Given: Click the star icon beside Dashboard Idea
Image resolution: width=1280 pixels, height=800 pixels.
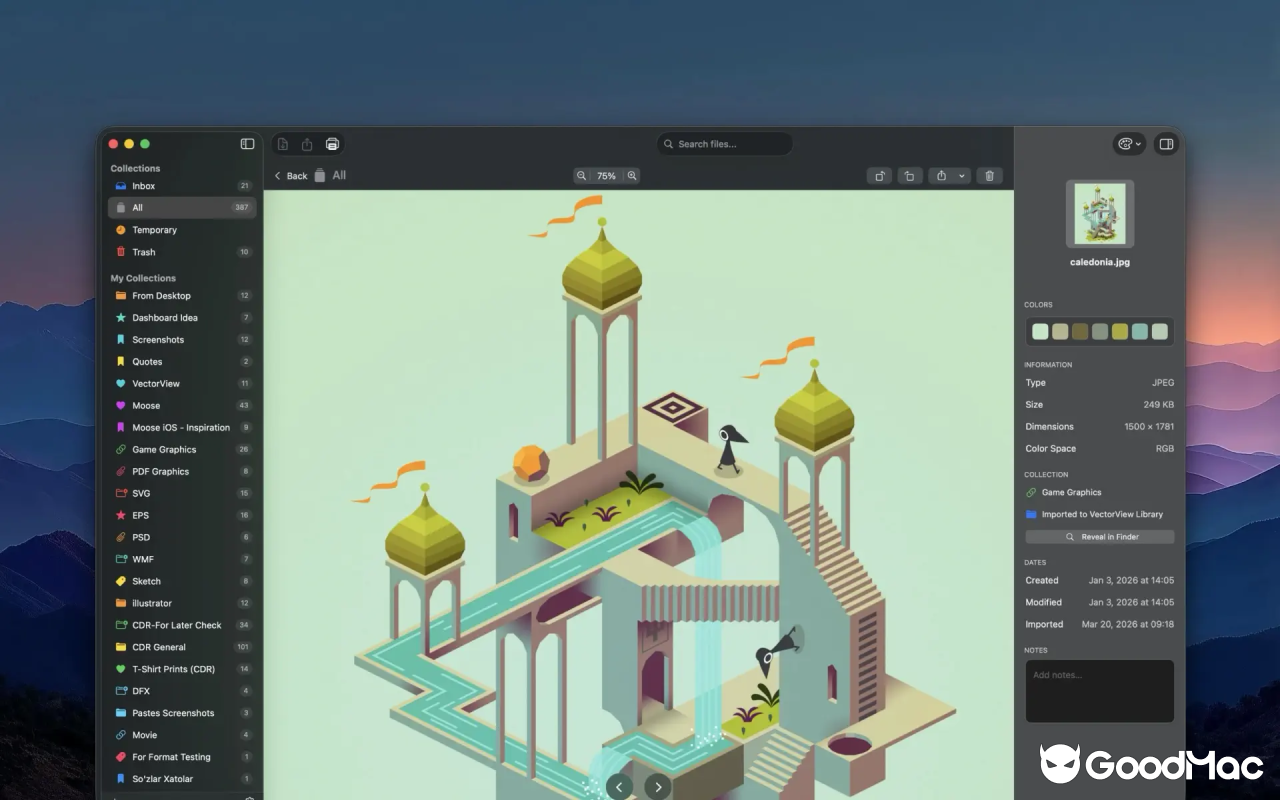Looking at the screenshot, I should pos(121,318).
